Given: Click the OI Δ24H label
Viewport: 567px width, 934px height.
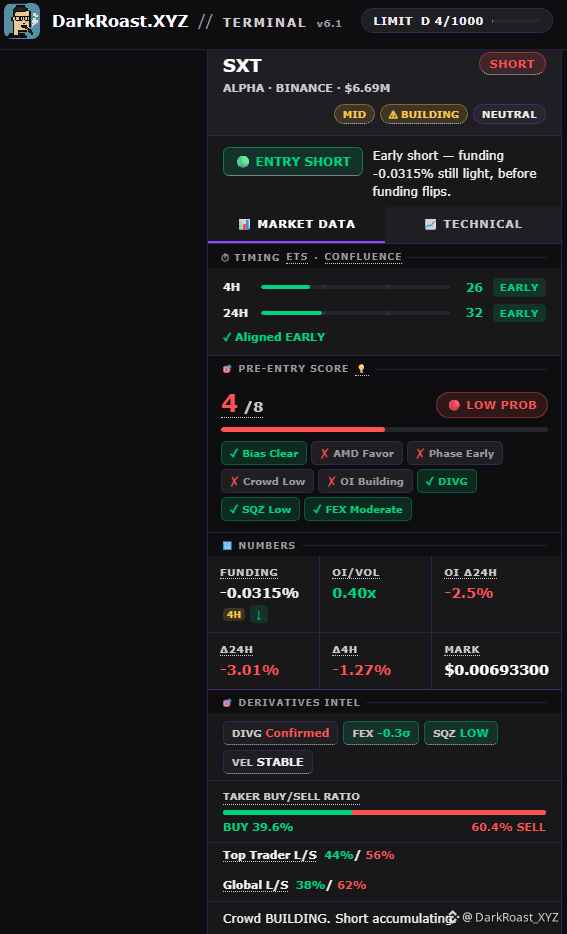Looking at the screenshot, I should (x=471, y=573).
